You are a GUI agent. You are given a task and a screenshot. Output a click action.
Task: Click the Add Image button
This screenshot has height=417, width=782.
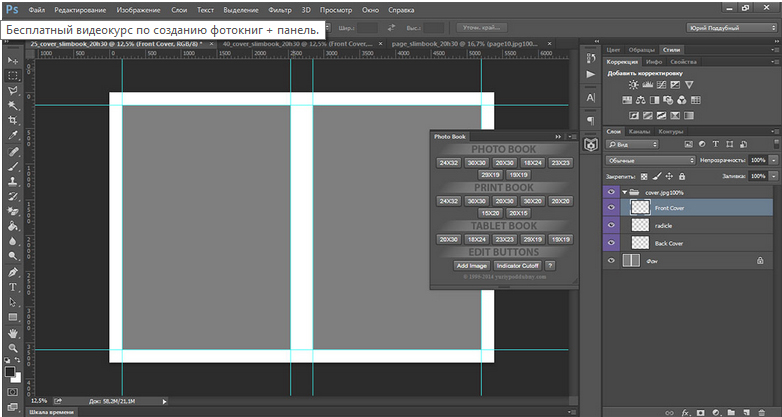tap(472, 266)
